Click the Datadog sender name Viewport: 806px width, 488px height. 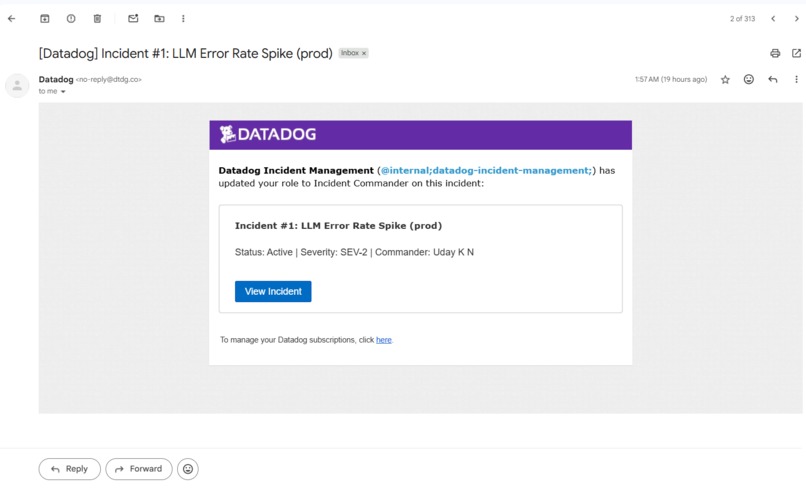pyautogui.click(x=56, y=79)
